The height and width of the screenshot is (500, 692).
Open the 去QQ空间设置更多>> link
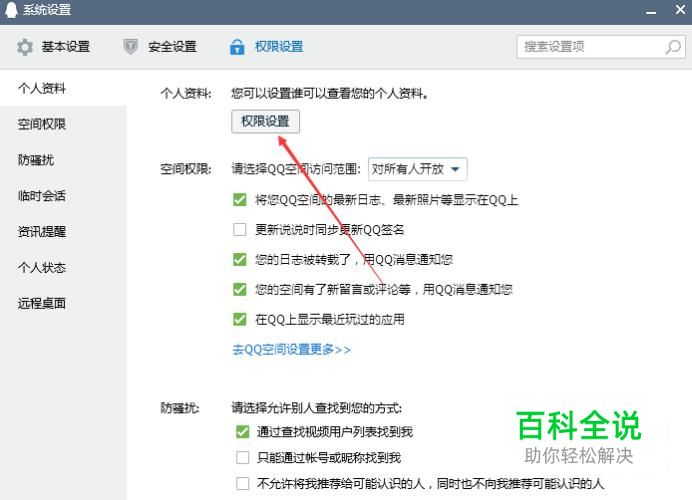pyautogui.click(x=292, y=350)
